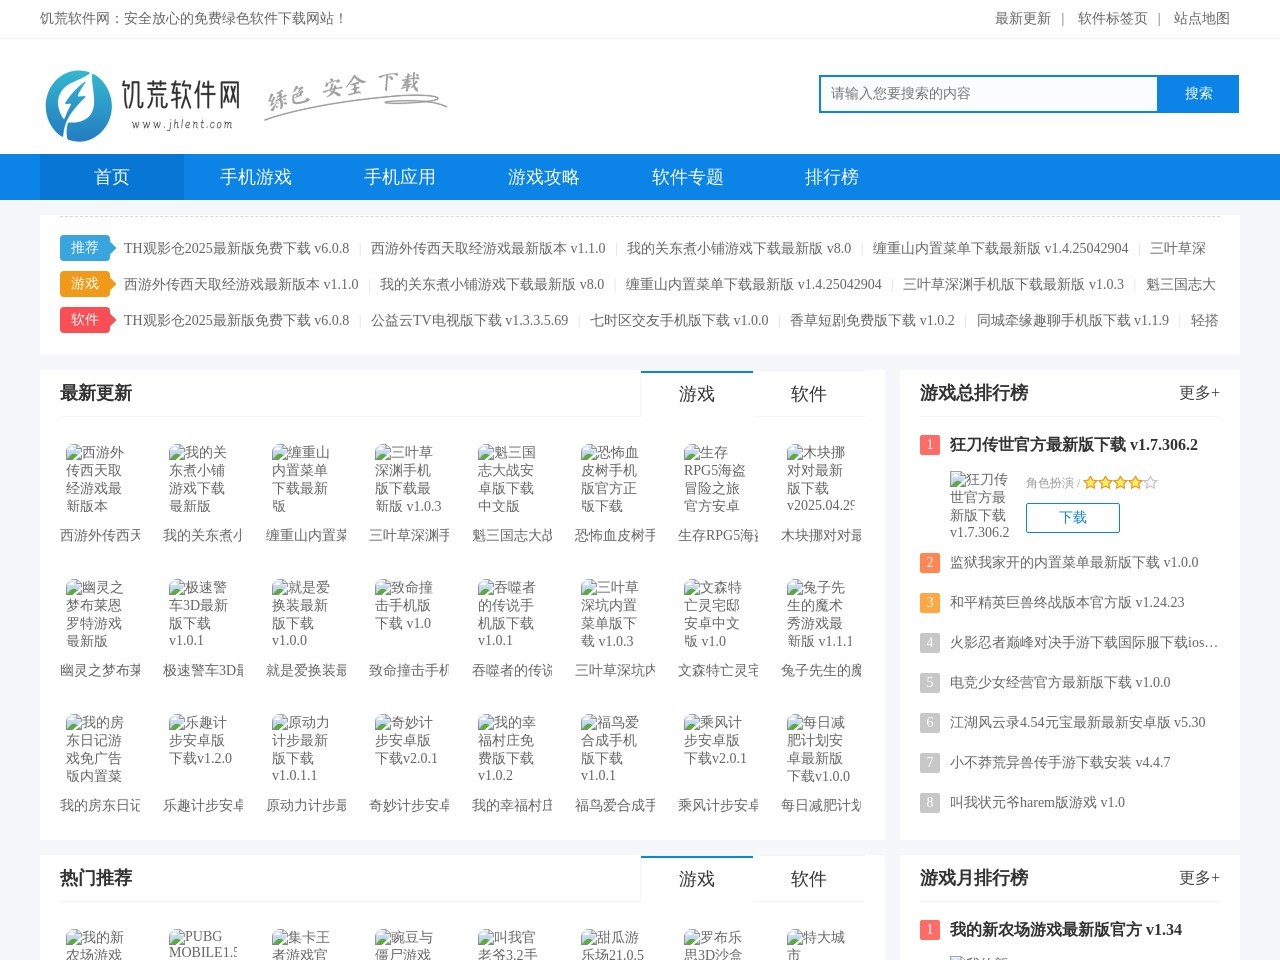
Task: Click the red rank 1 badge in 游戏总排行榜
Action: [x=929, y=445]
